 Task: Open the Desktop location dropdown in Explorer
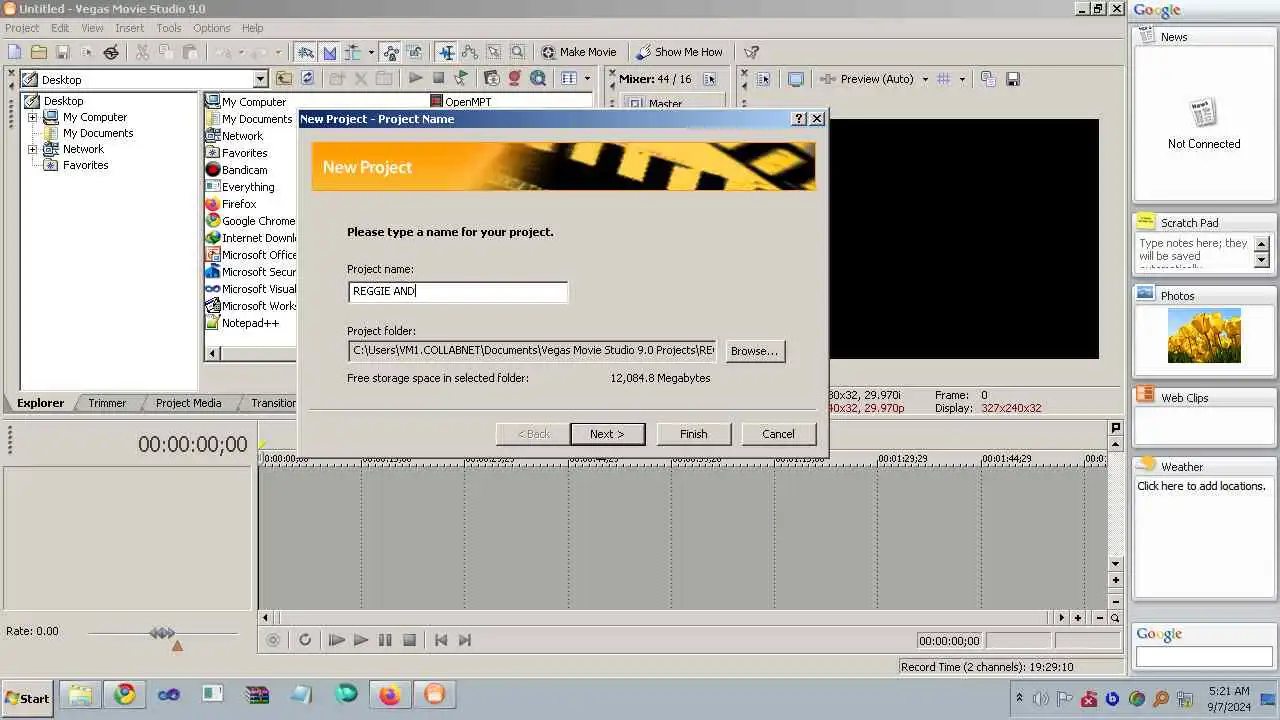click(x=260, y=79)
